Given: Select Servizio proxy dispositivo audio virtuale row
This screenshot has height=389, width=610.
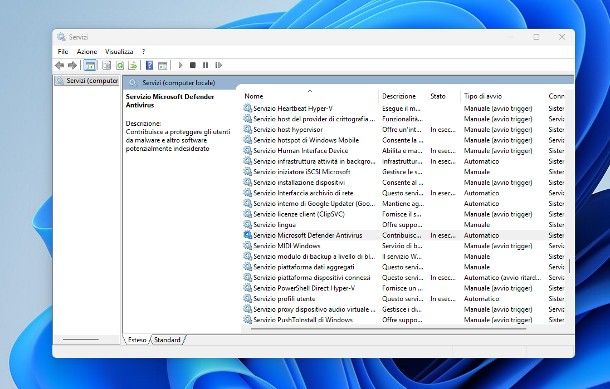Looking at the screenshot, I should coord(403,309).
